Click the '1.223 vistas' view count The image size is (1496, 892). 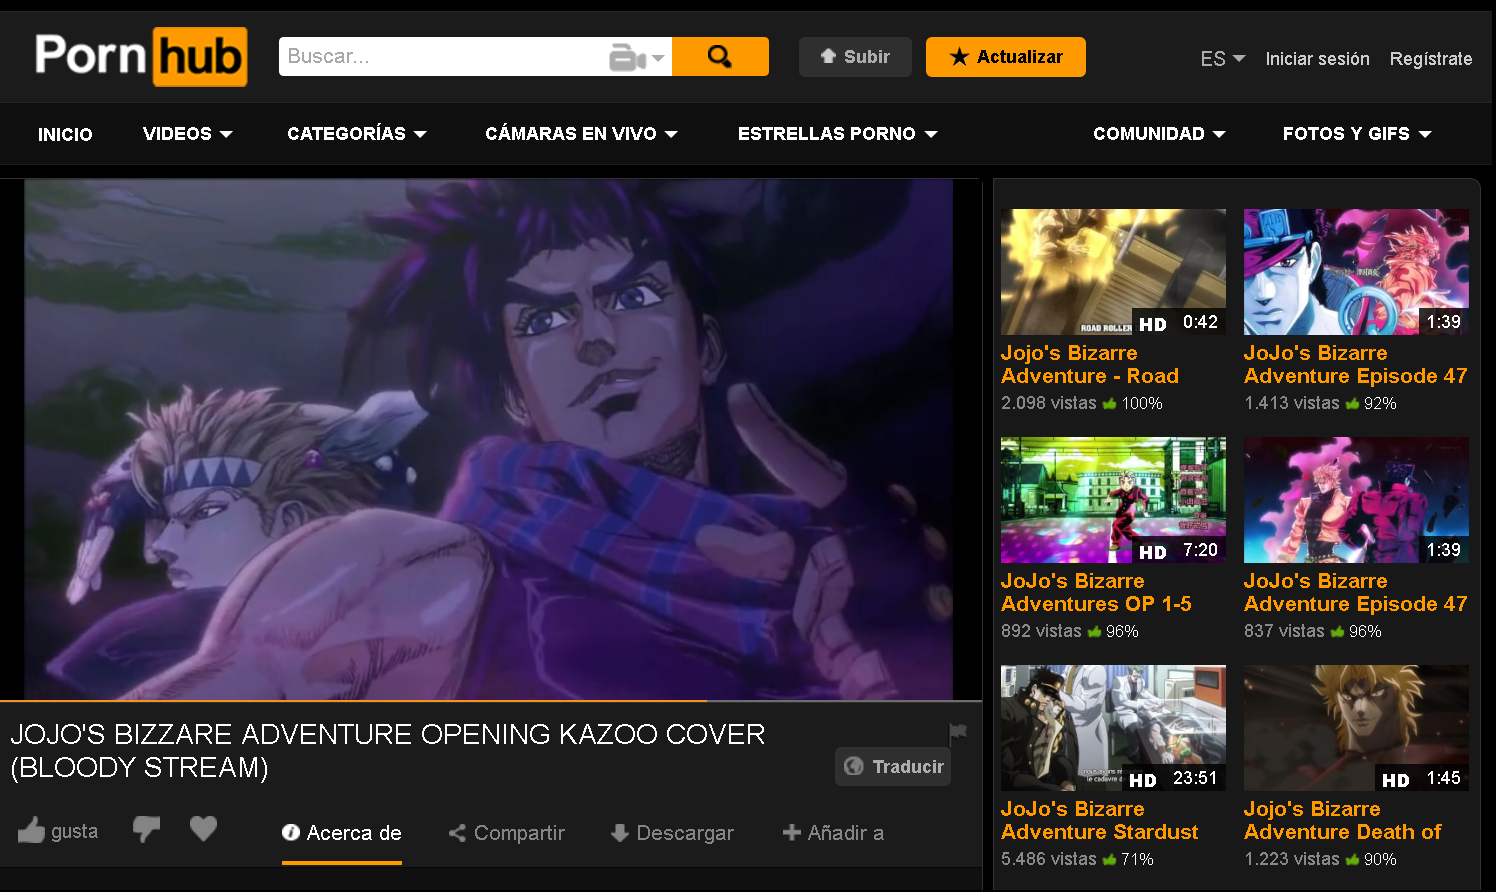[x=1292, y=859]
